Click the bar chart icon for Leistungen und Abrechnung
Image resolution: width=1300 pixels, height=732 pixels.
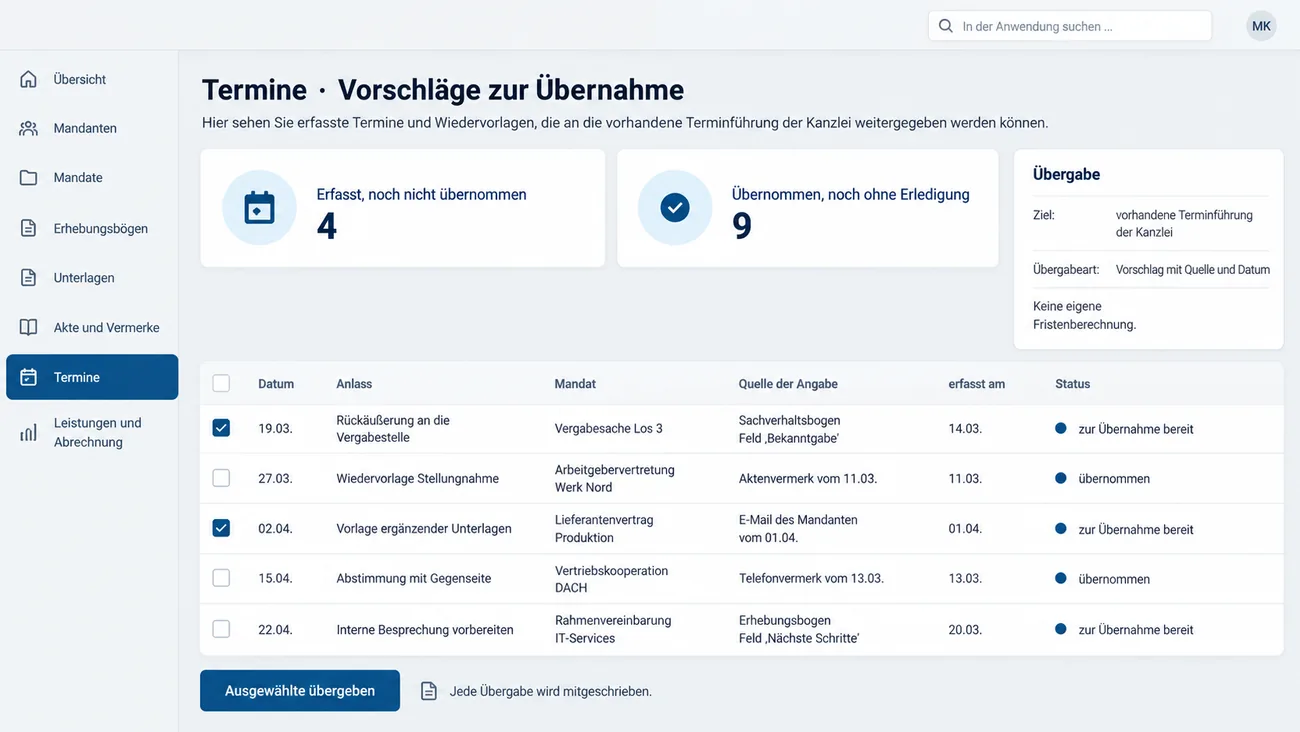click(x=29, y=432)
